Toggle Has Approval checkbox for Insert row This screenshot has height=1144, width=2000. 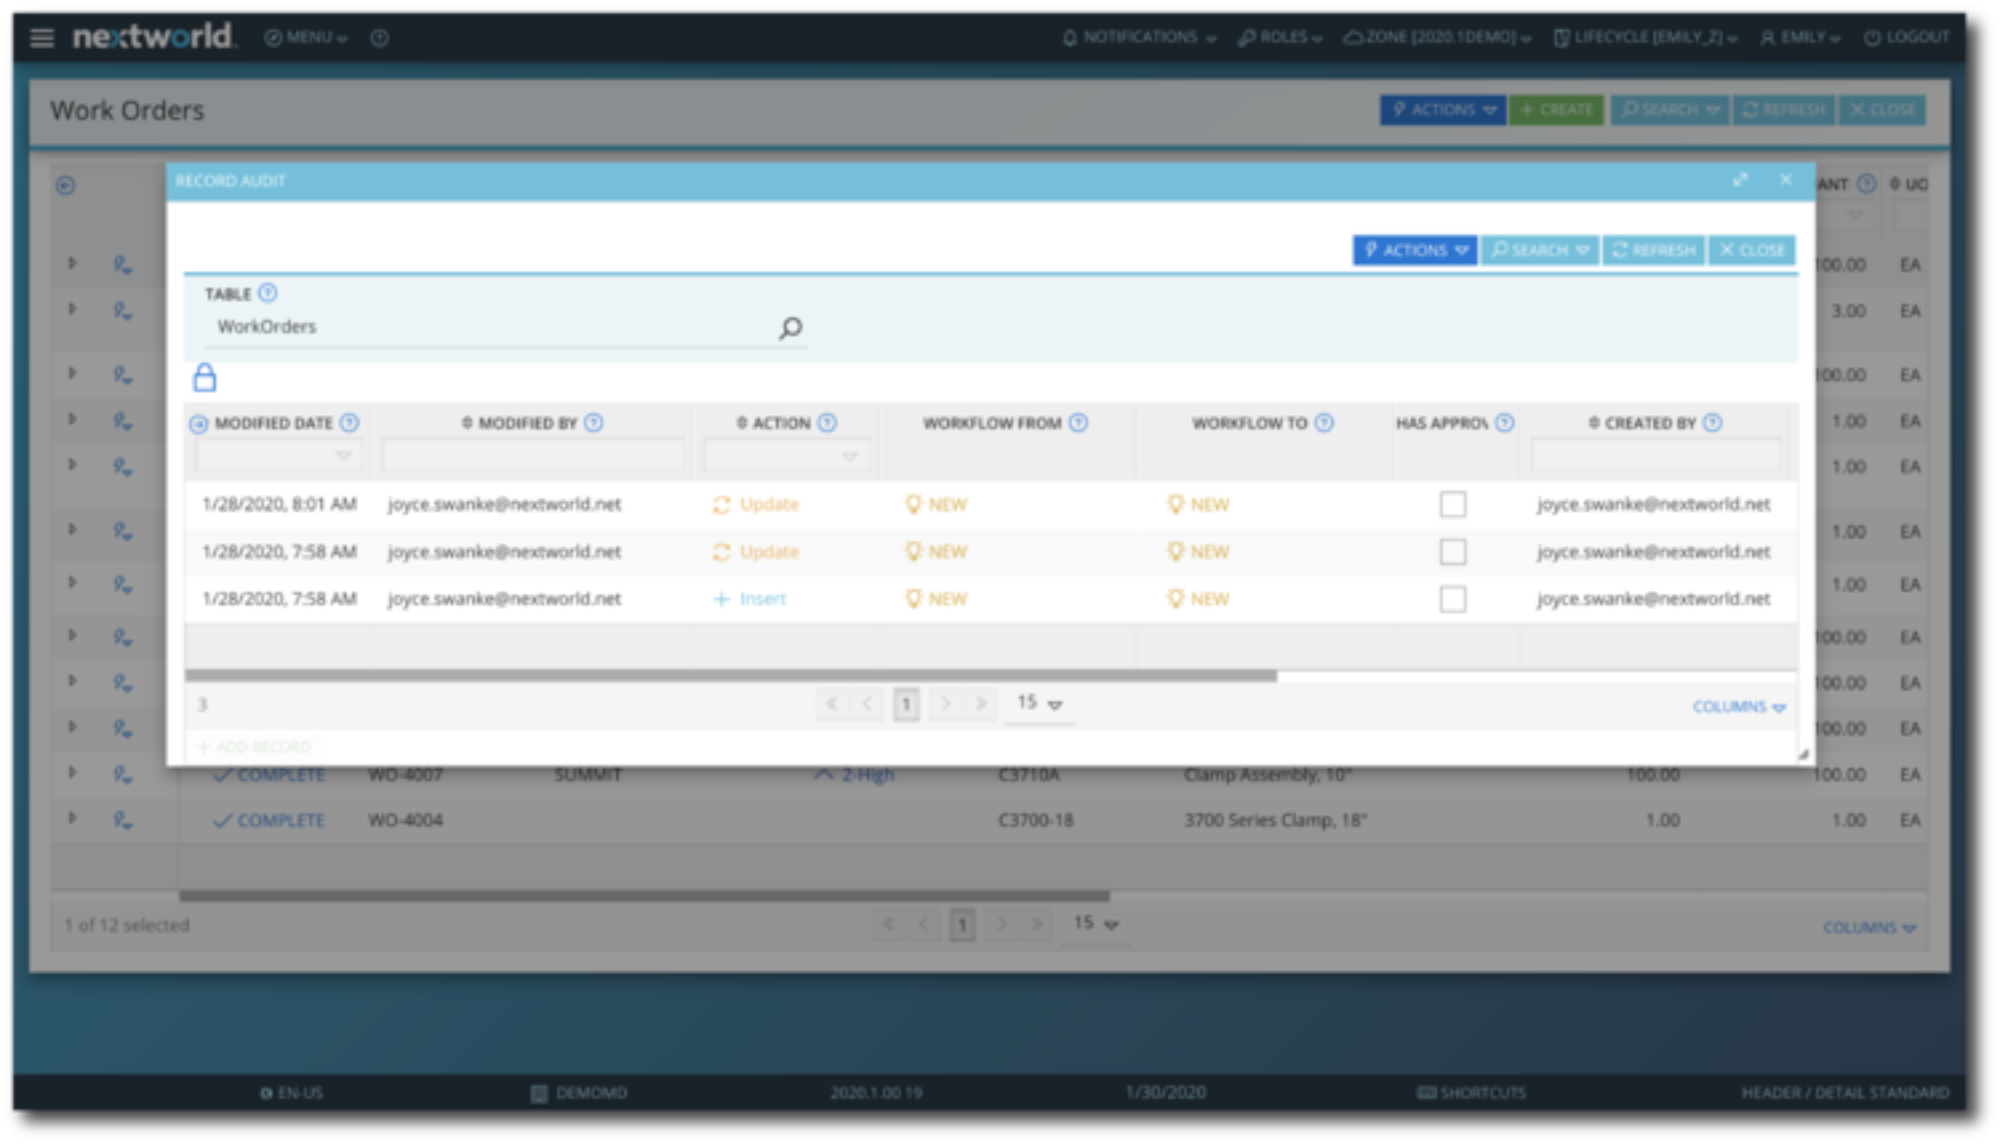(1453, 599)
